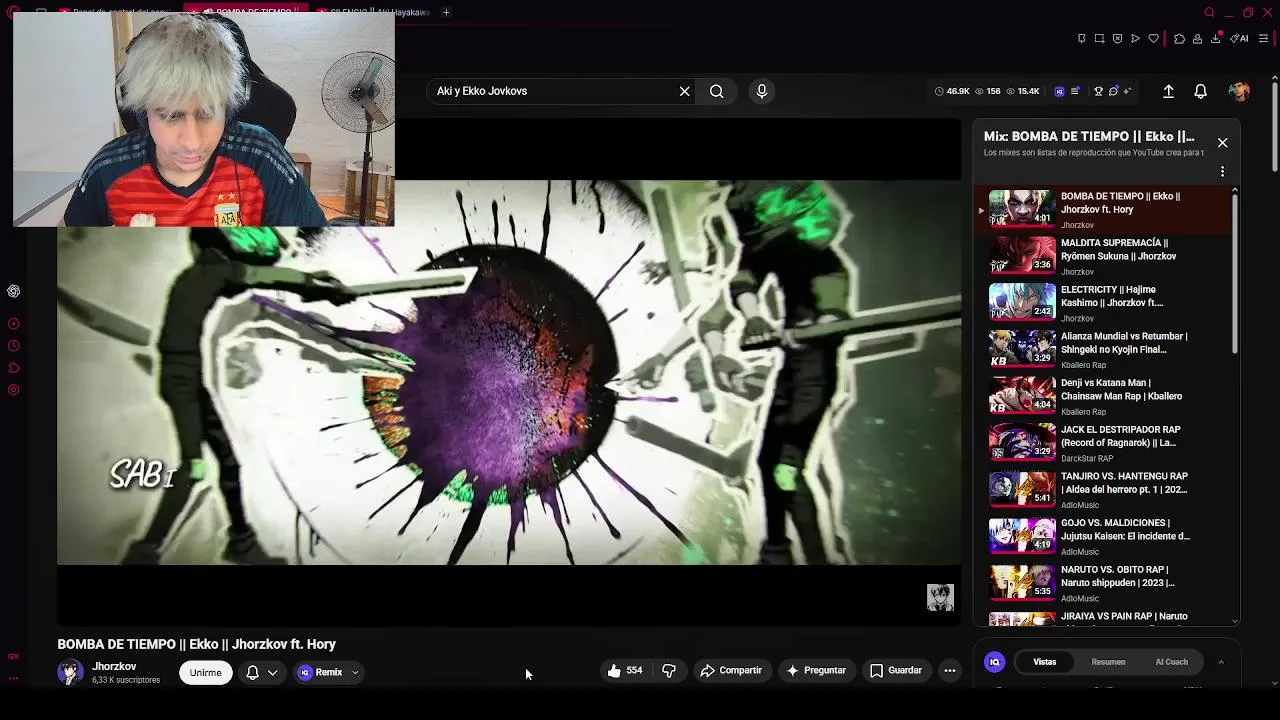The image size is (1280, 720).
Task: Play JACK EL DESTRIPADOR RAP from playlist
Action: point(1104,443)
